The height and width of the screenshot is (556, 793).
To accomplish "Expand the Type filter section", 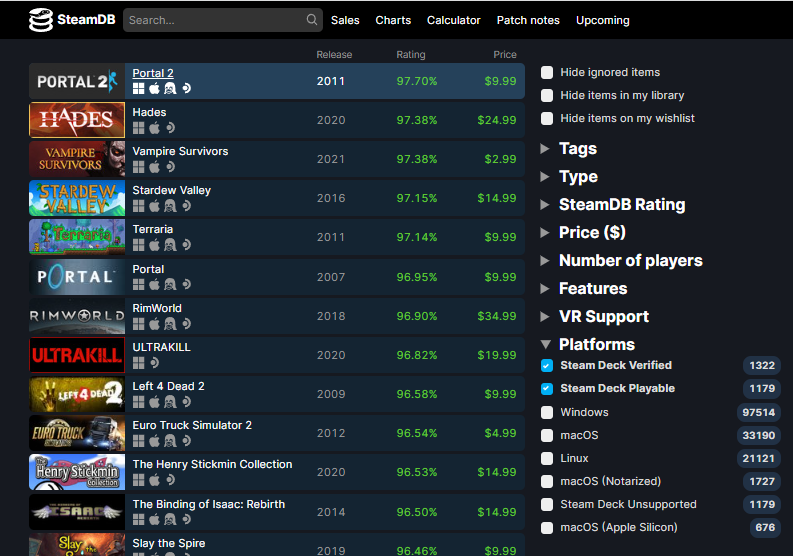I will point(569,177).
